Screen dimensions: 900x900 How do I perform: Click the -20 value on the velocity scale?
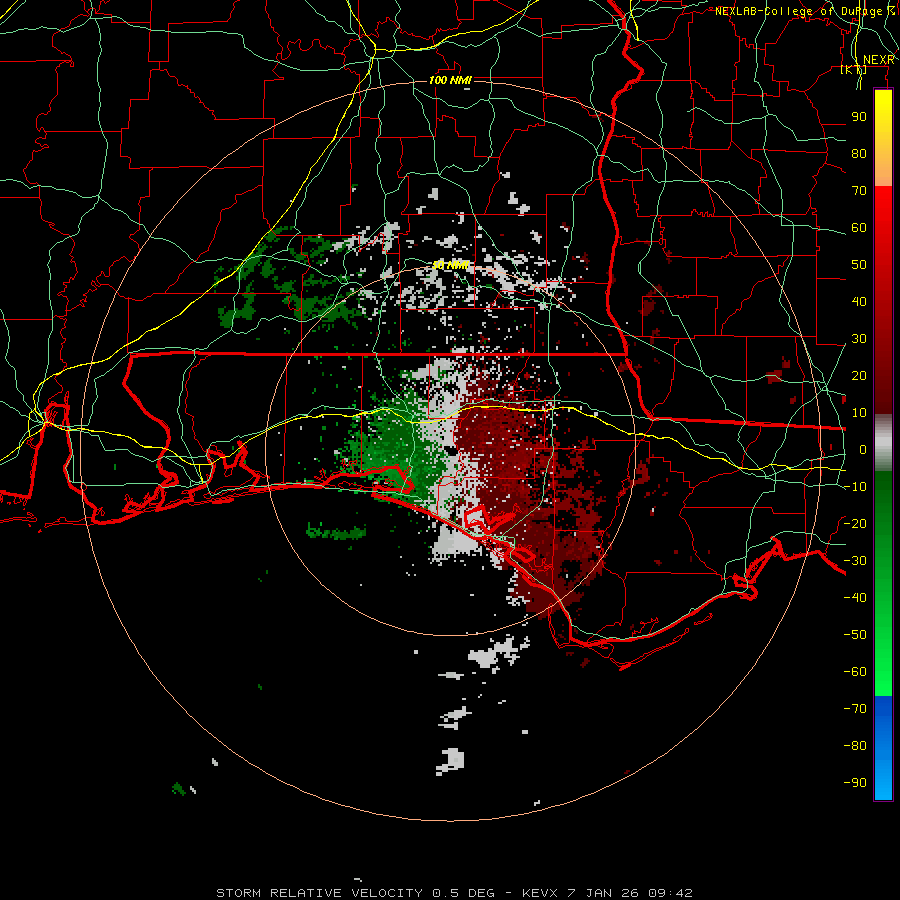(855, 524)
